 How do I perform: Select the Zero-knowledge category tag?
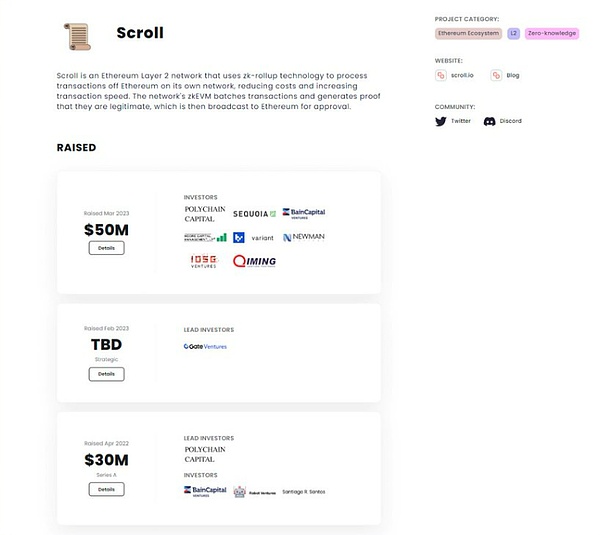click(552, 33)
